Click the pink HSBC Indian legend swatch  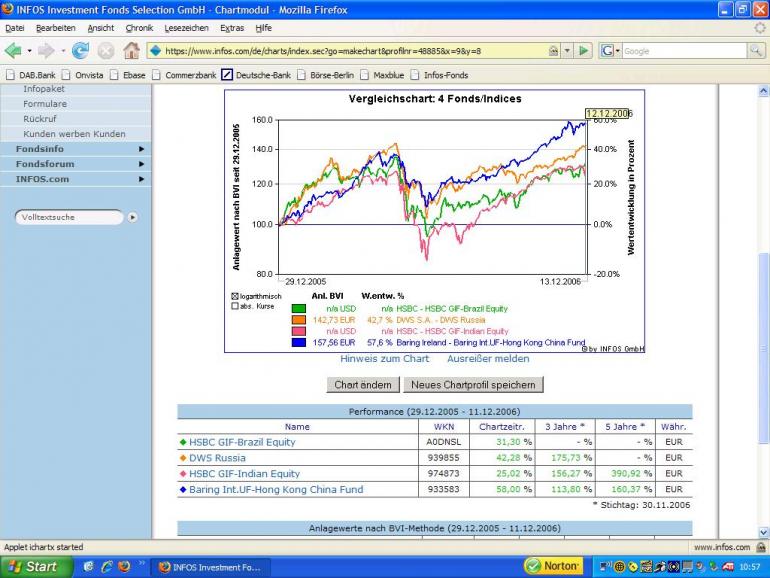[299, 331]
